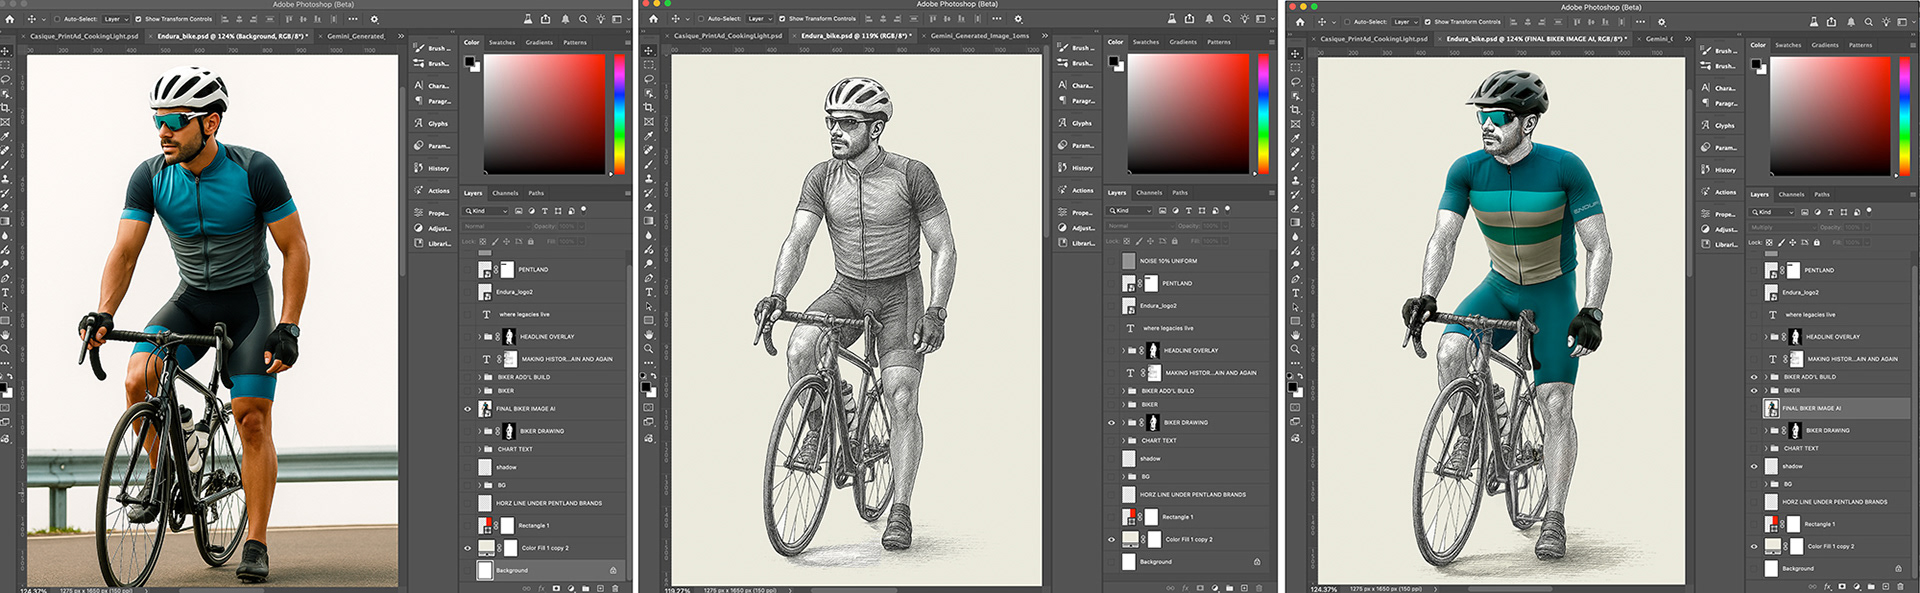This screenshot has width=1920, height=593.
Task: Expand the BG group in the left window
Action: 479,485
